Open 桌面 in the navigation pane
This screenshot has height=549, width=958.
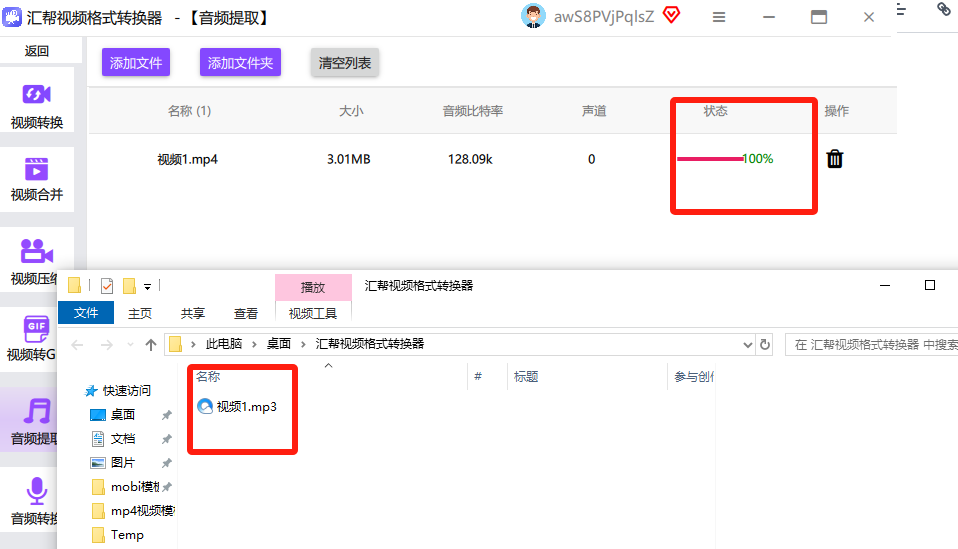pos(113,415)
